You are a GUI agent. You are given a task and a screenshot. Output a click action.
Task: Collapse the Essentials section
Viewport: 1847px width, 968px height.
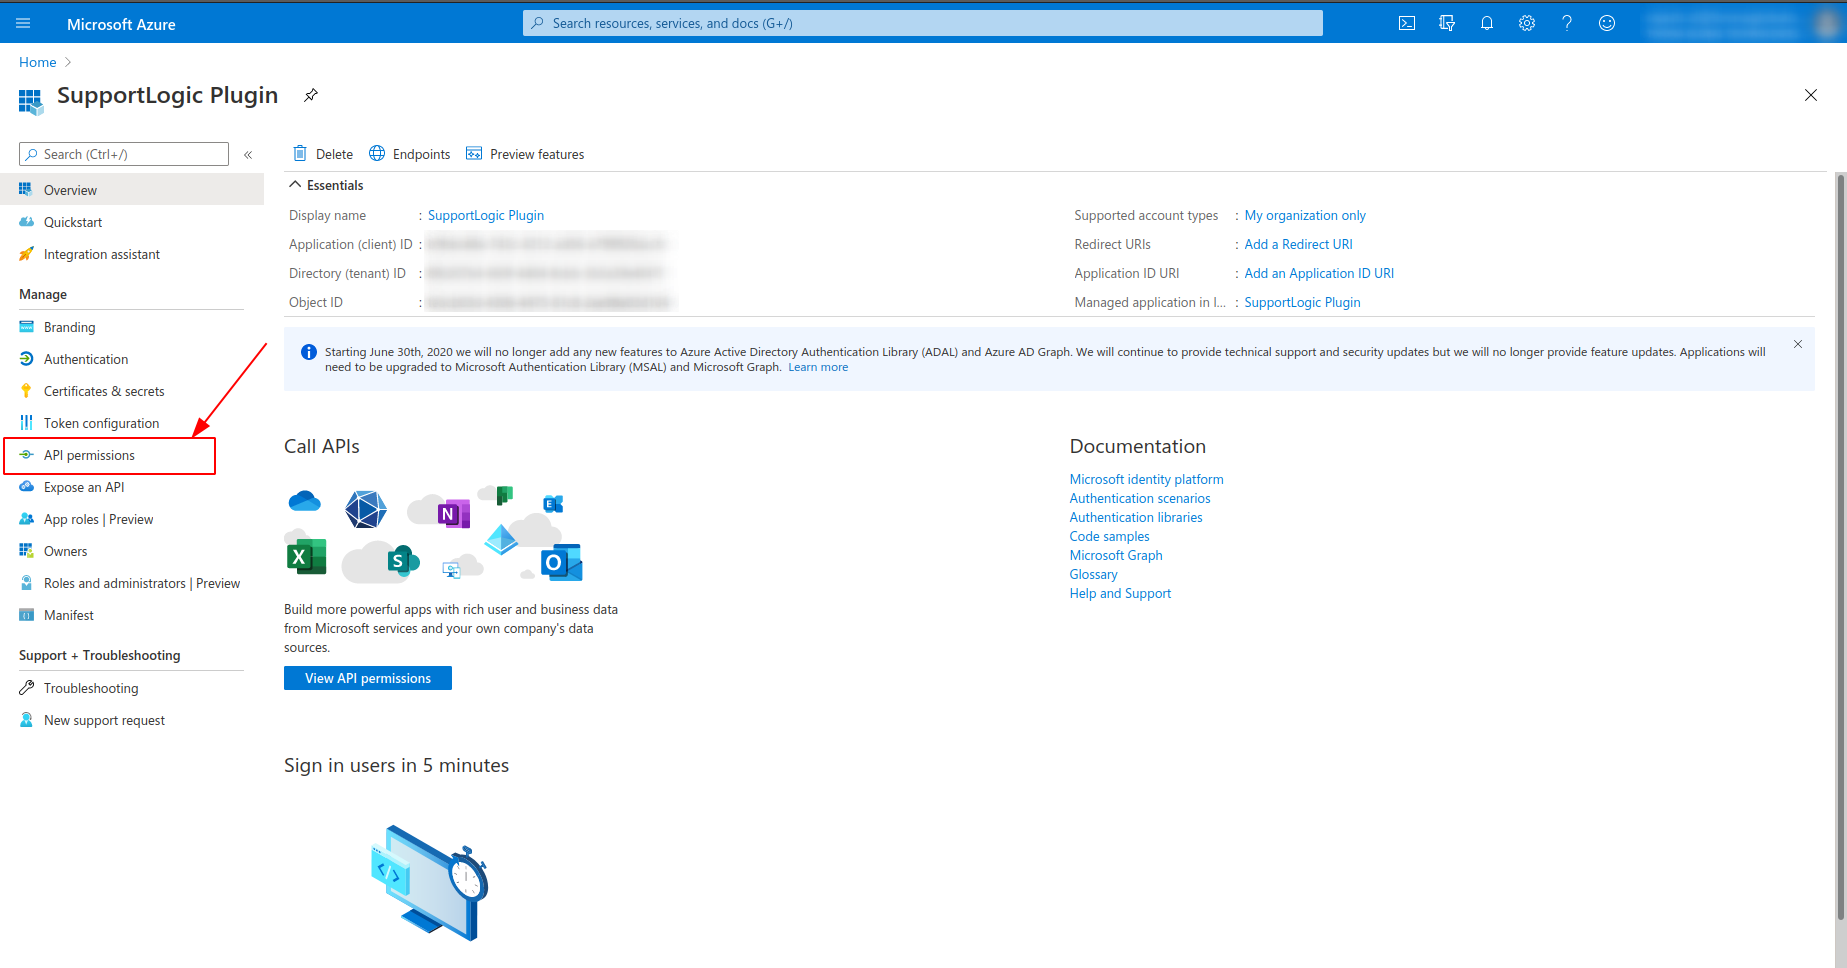click(295, 185)
